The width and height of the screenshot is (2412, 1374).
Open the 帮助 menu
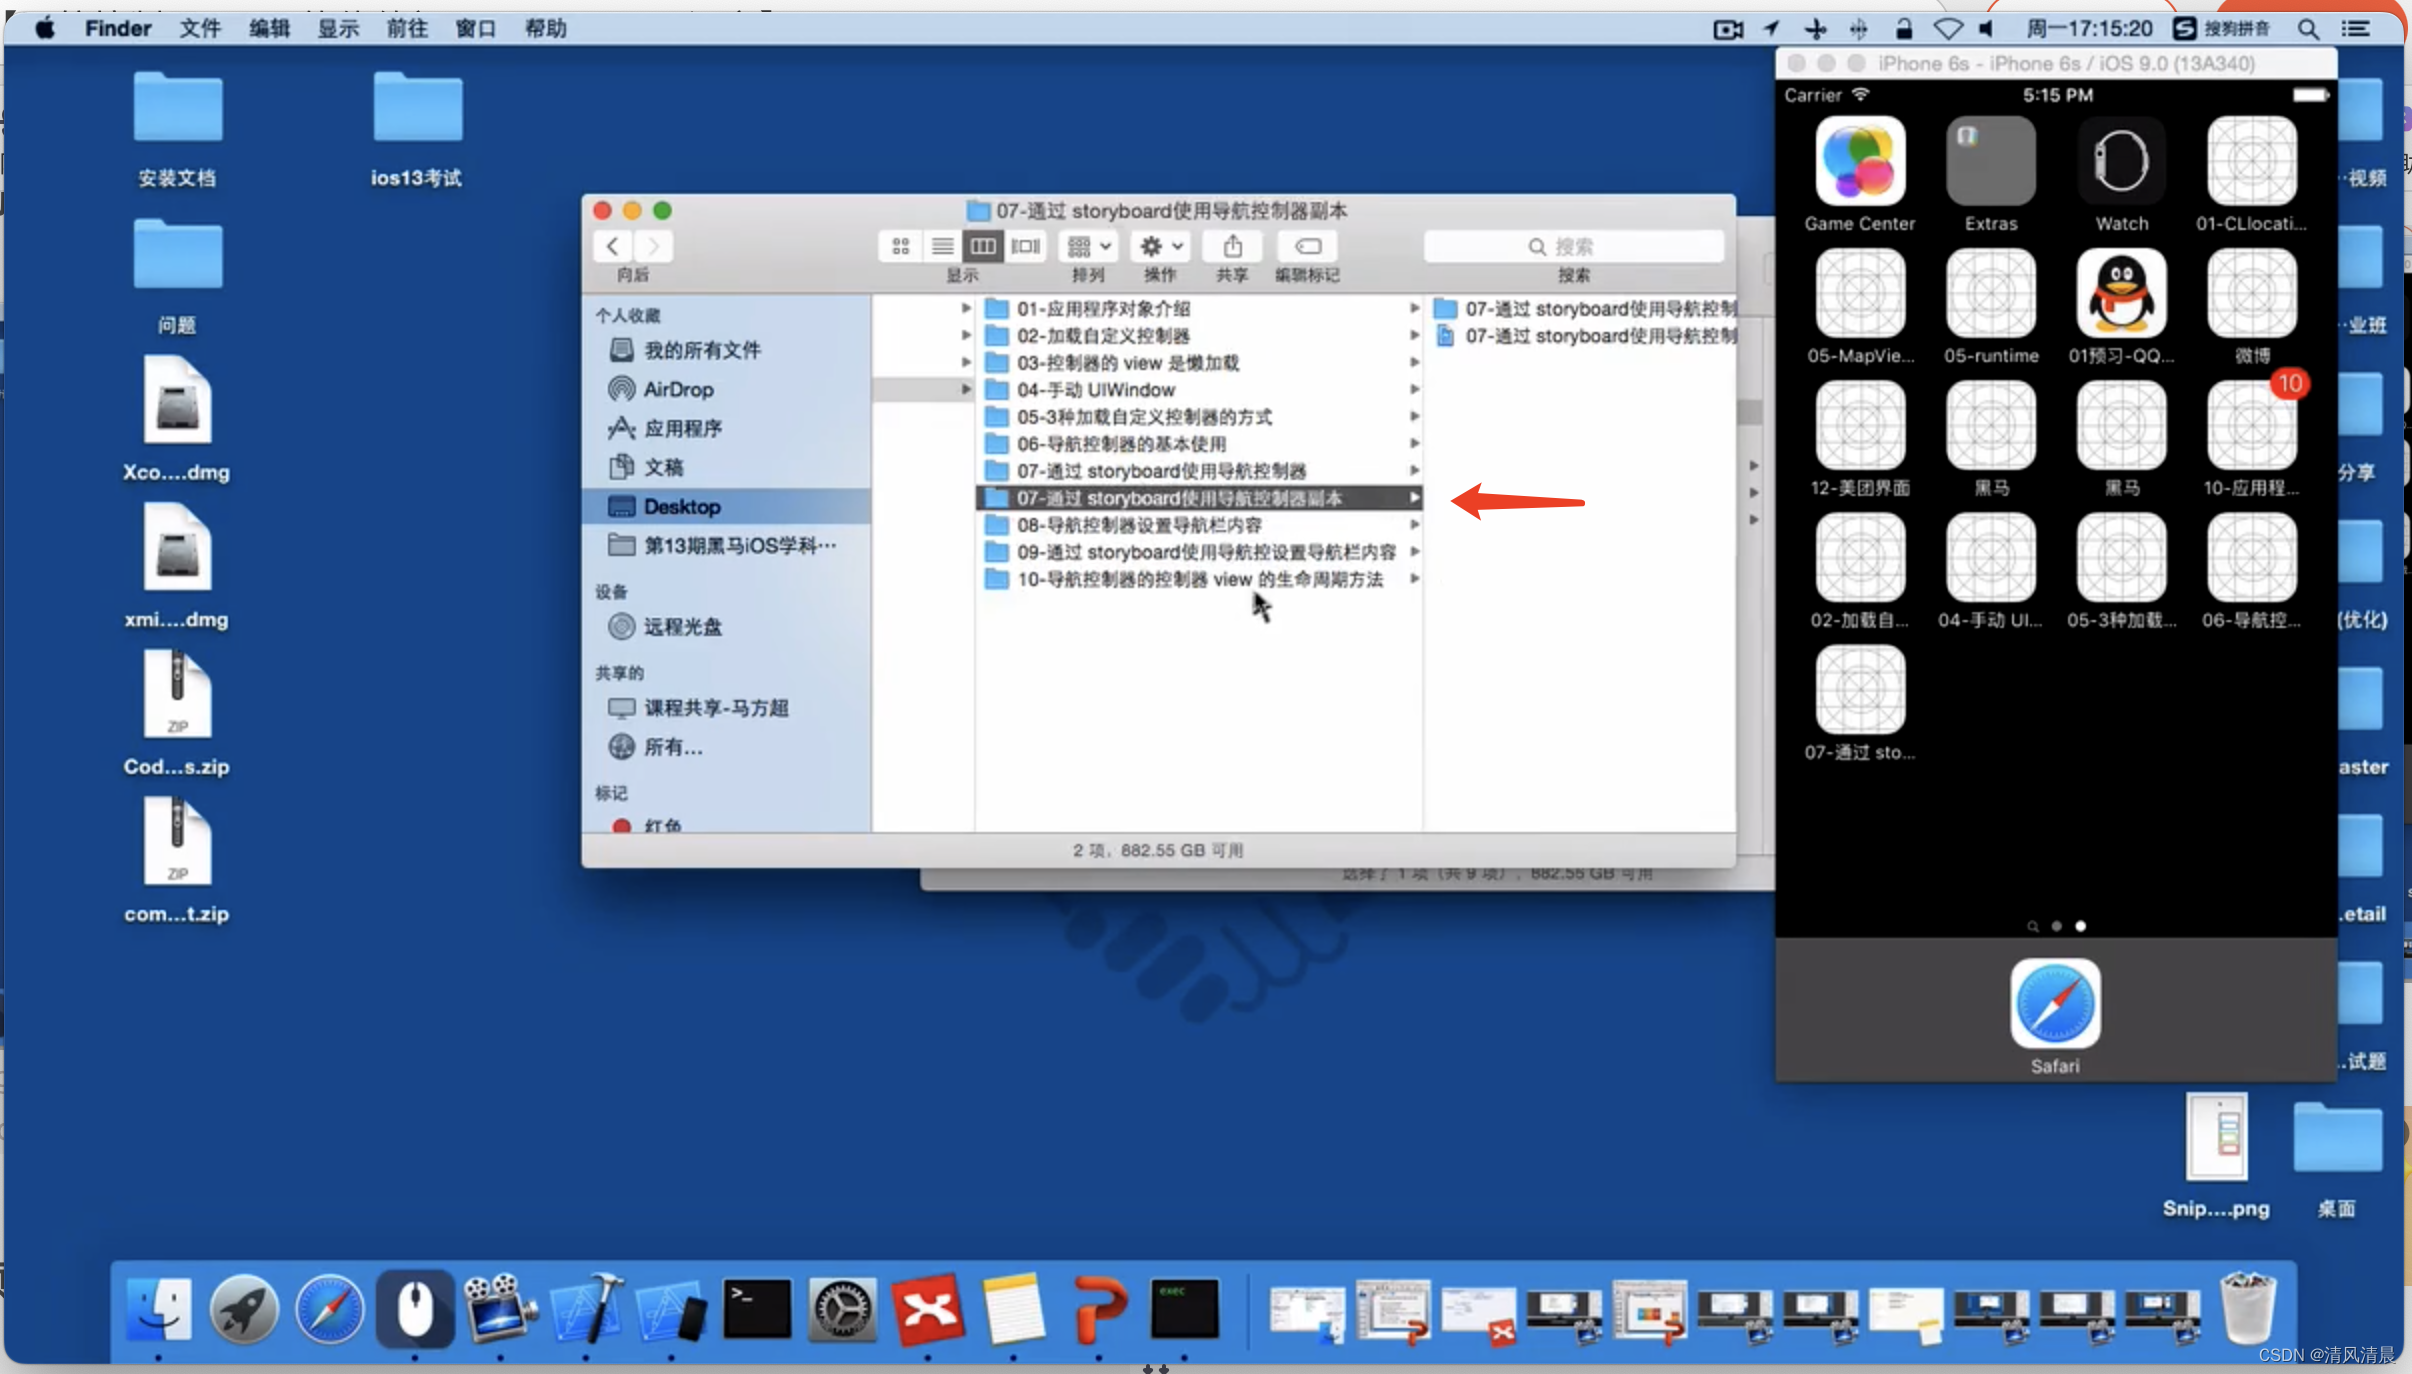click(x=546, y=29)
